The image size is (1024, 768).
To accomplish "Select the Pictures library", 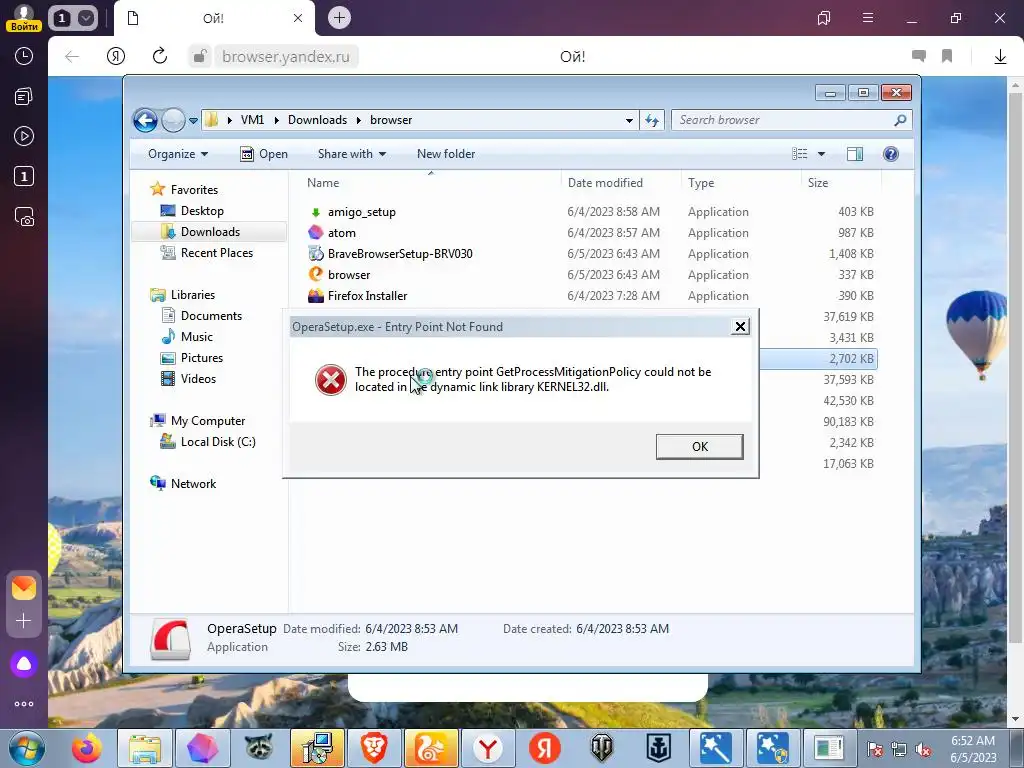I will click(x=202, y=358).
